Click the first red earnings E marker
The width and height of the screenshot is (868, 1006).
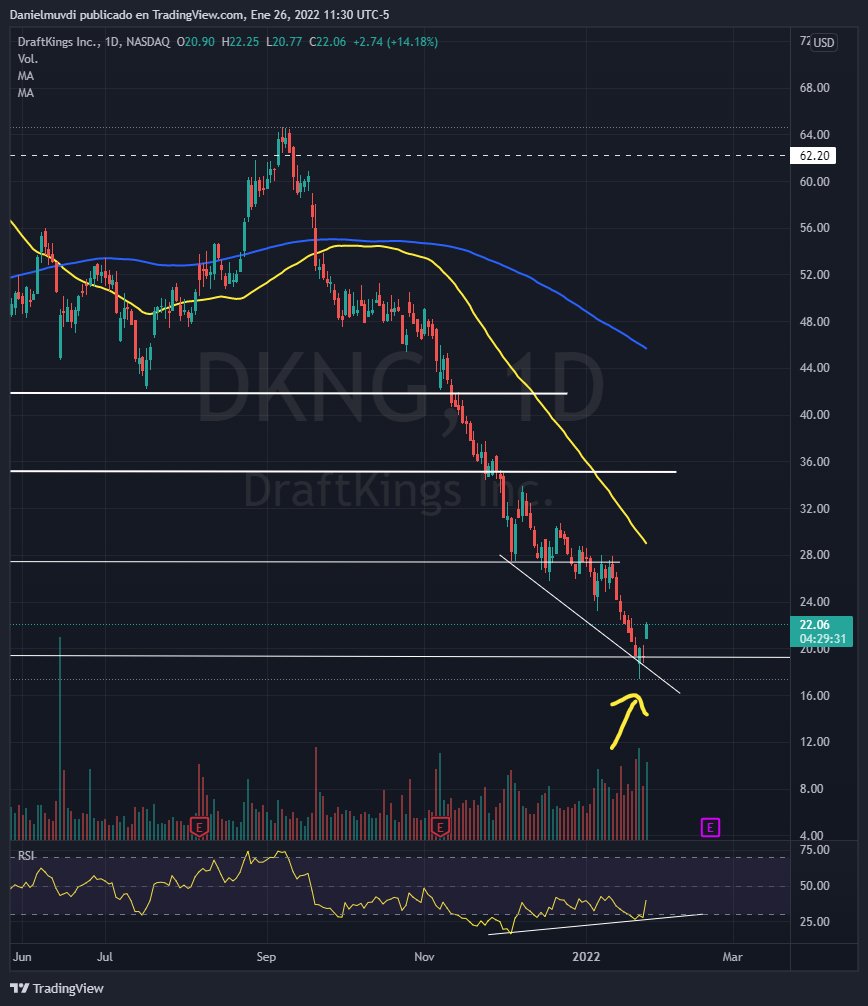tap(200, 826)
